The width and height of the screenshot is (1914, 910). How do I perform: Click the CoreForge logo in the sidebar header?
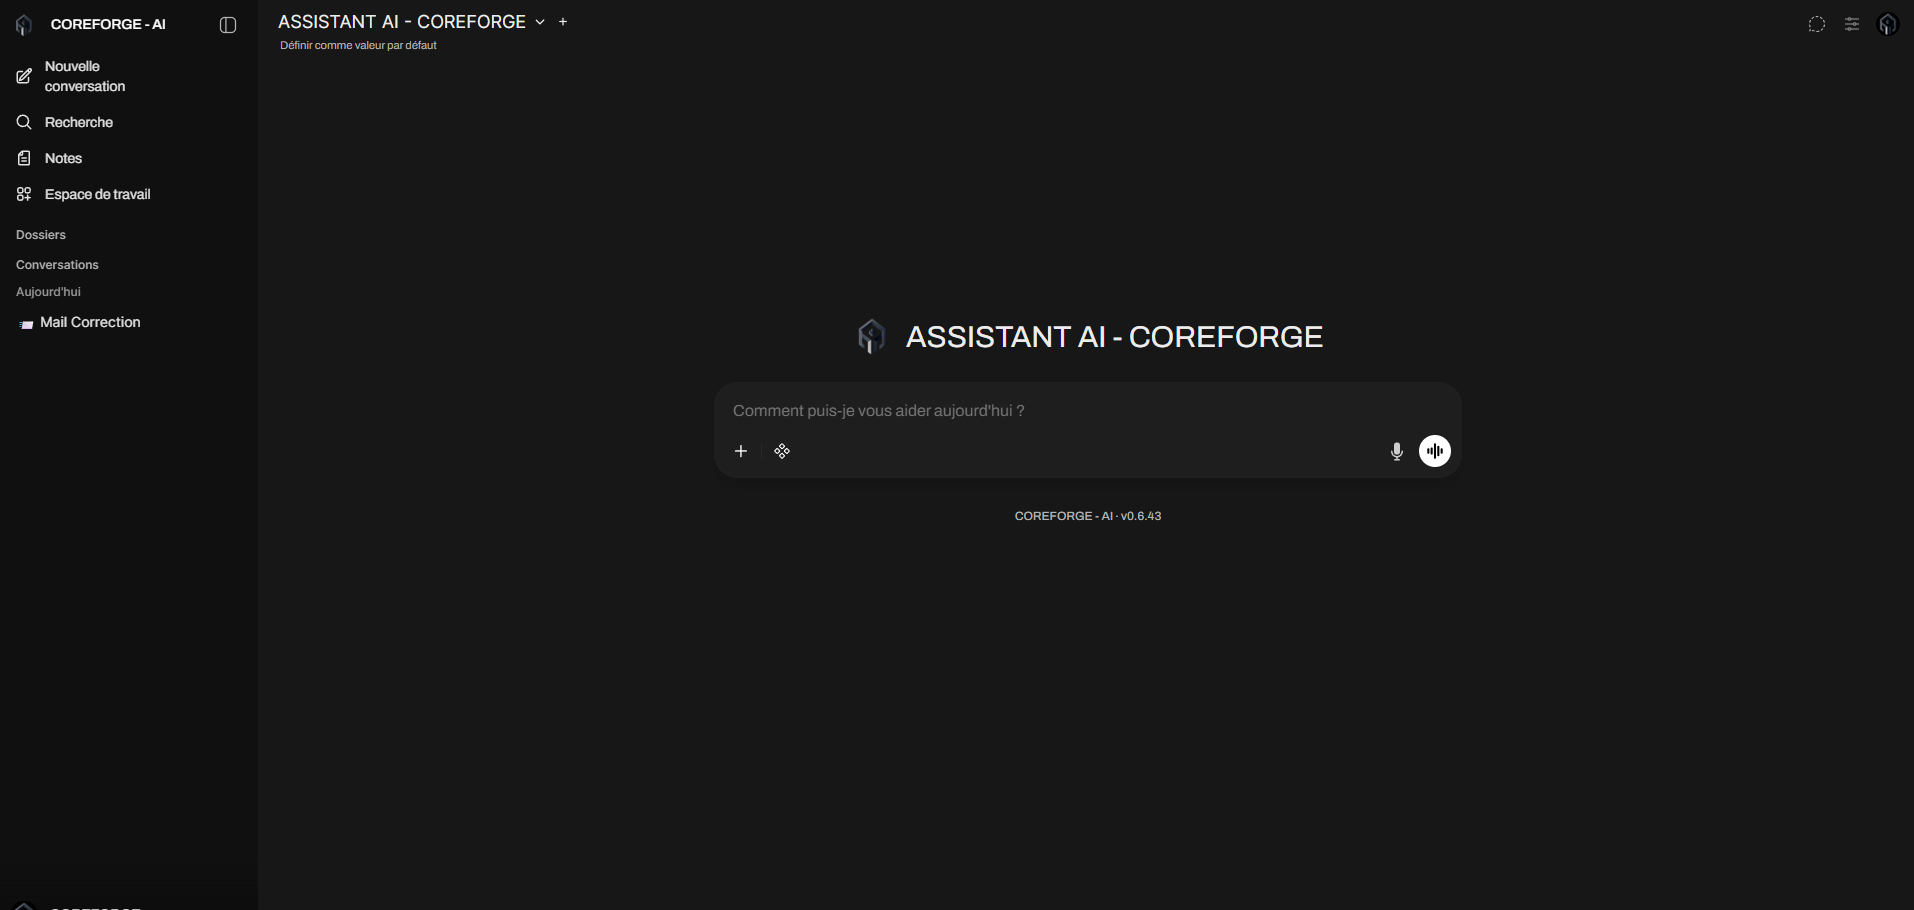tap(24, 25)
